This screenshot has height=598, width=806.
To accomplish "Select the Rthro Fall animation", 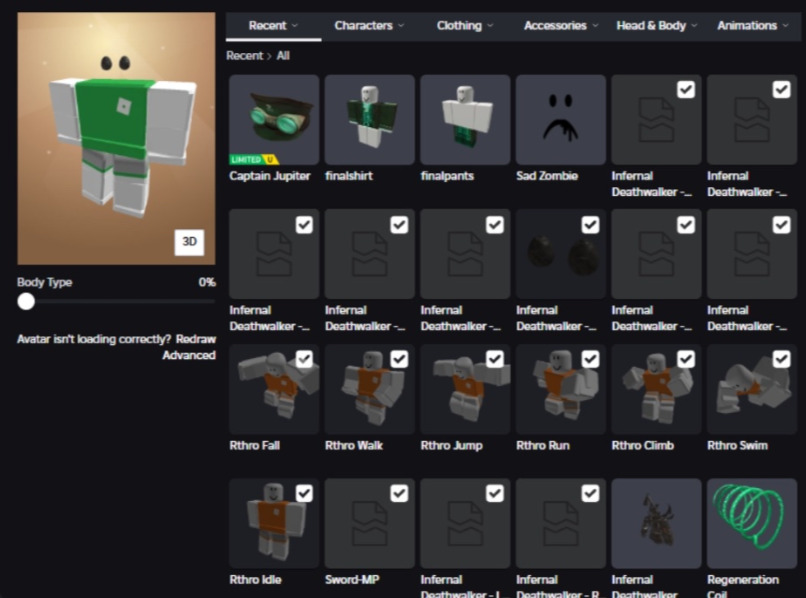I will (273, 388).
